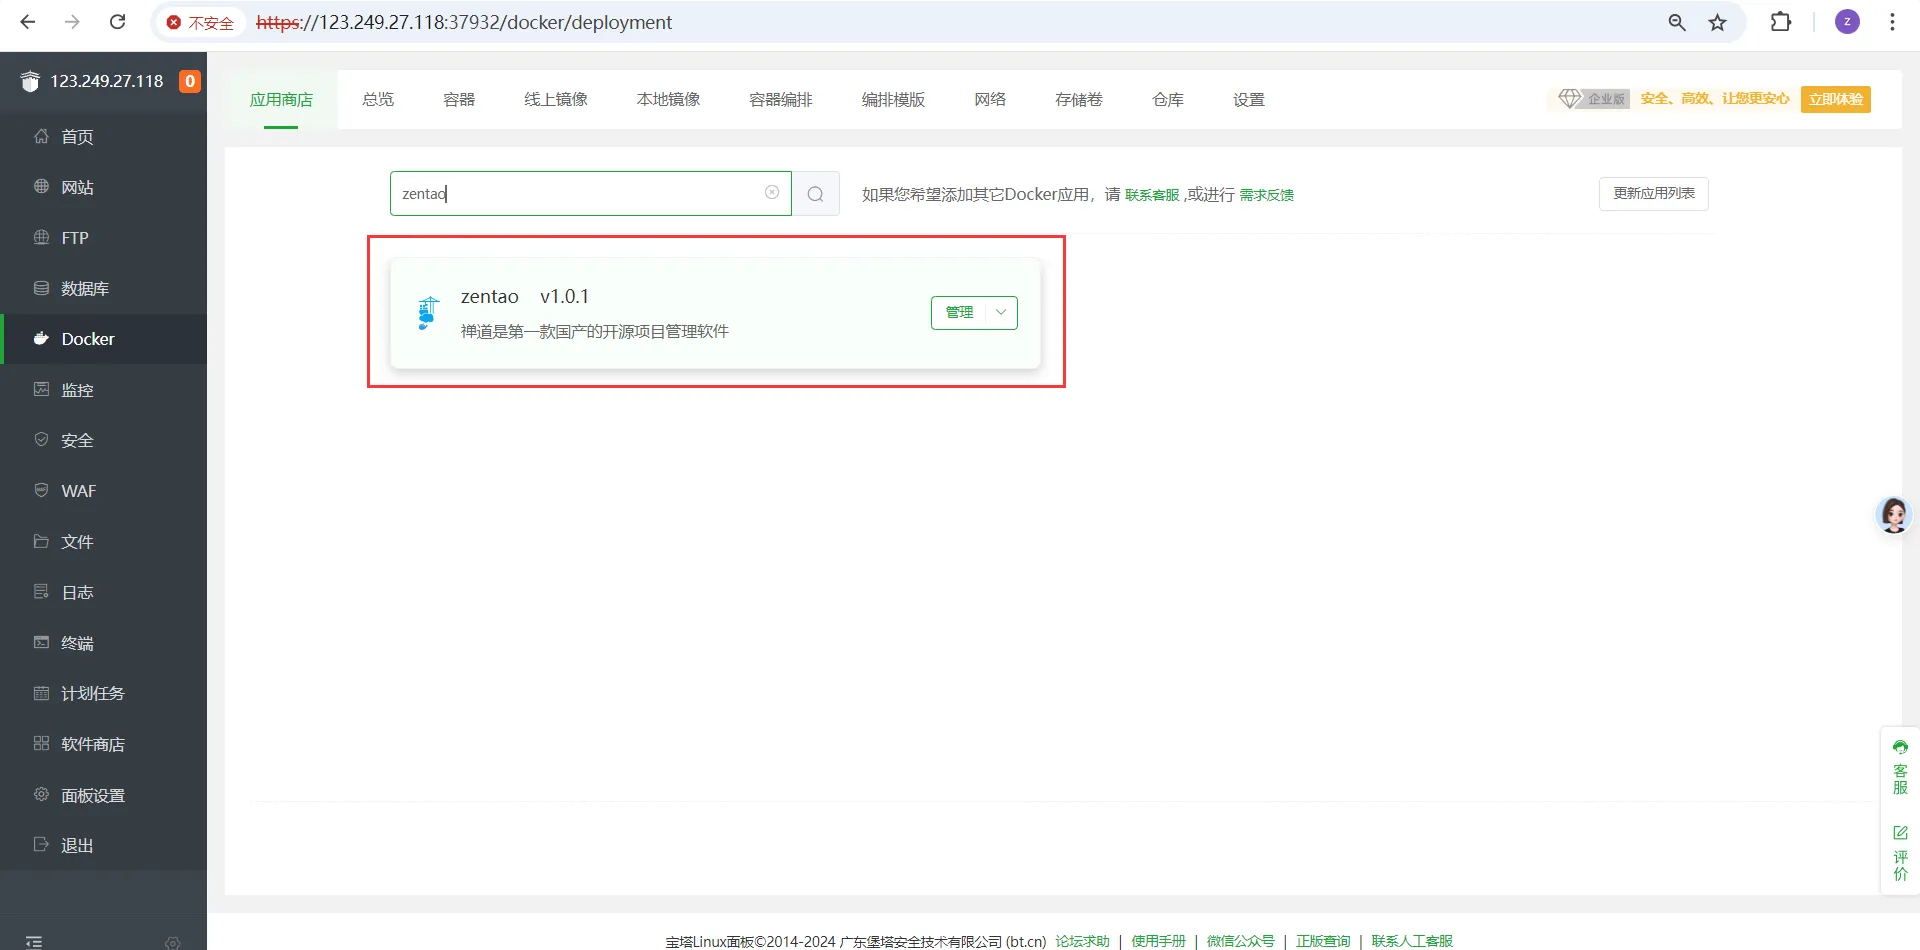Switch to the 设置 tab
This screenshot has height=950, width=1920.
(1249, 99)
